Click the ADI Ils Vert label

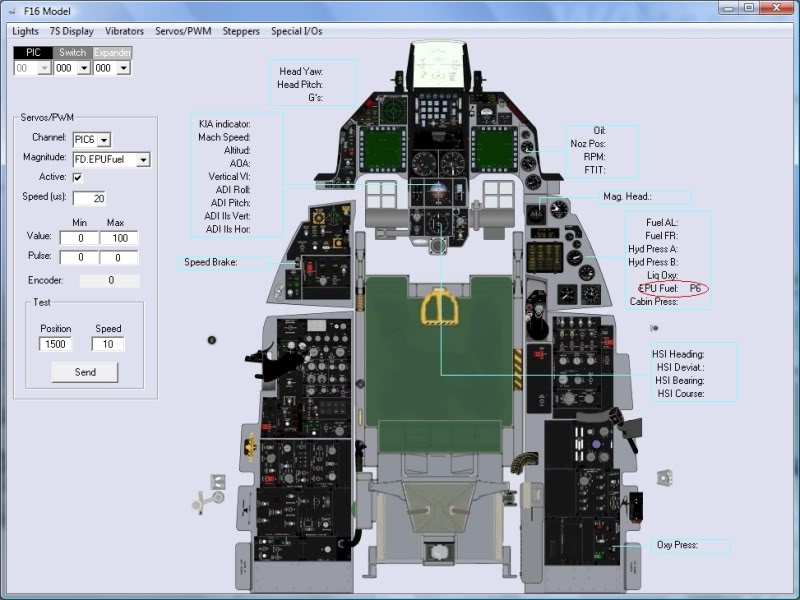tap(228, 216)
